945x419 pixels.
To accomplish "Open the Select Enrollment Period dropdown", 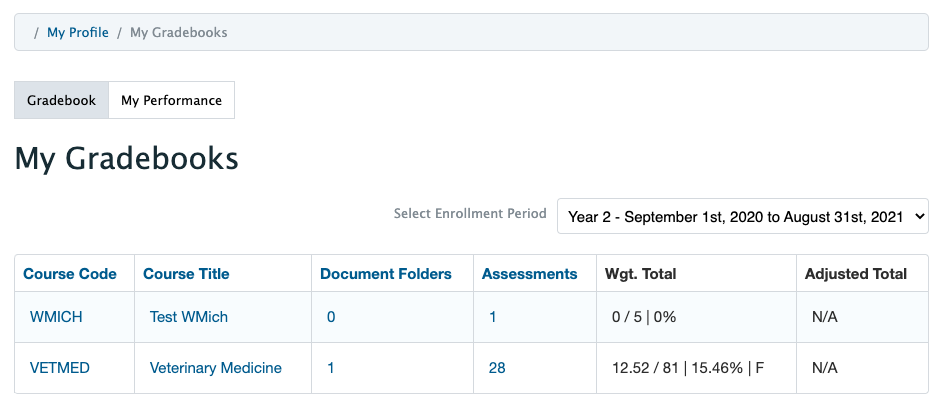I will point(742,216).
